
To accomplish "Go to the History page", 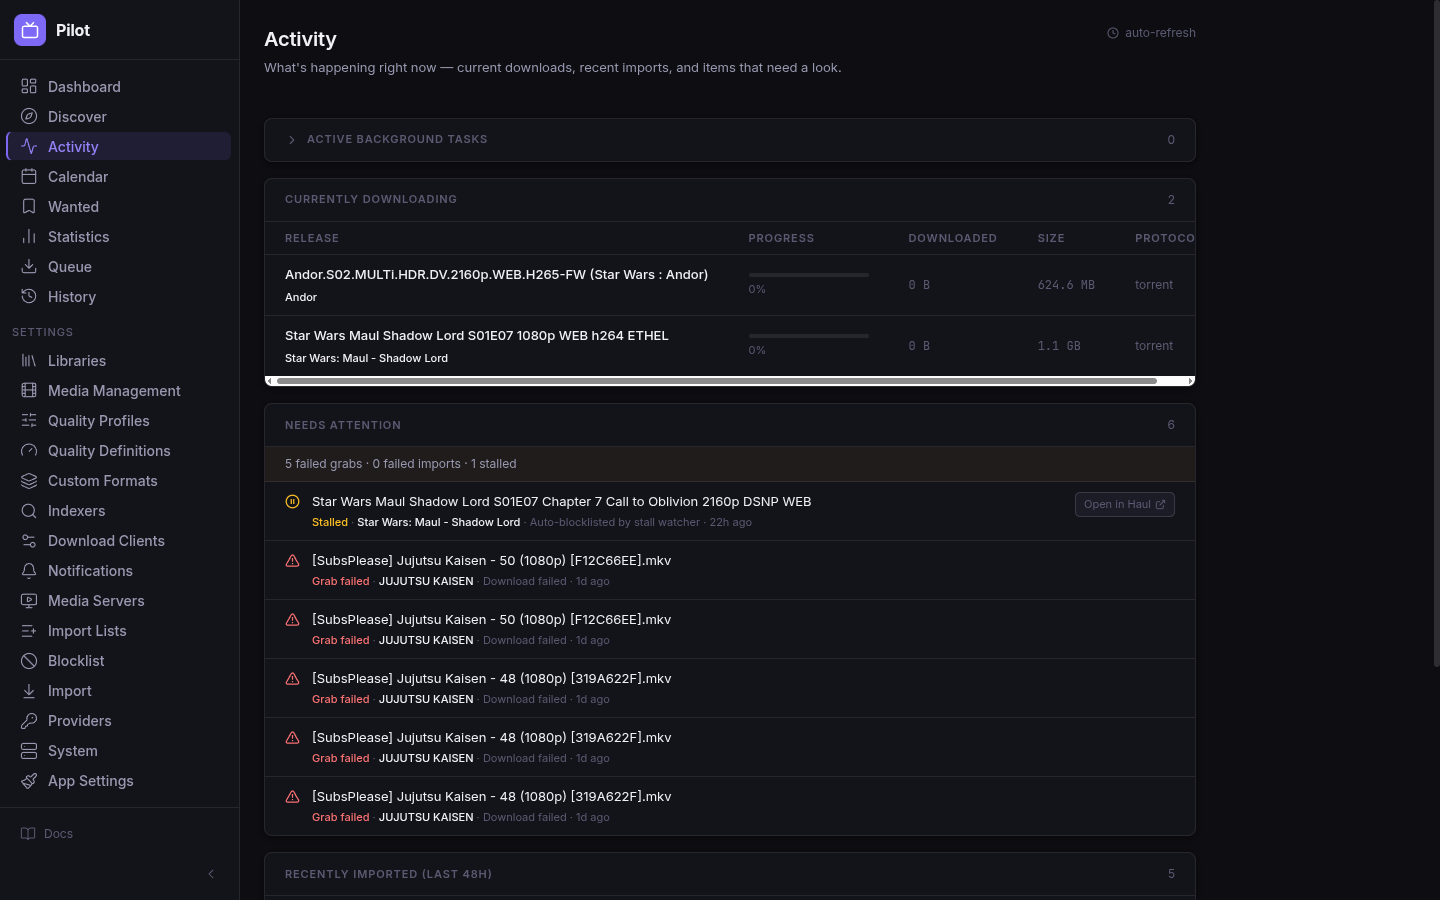I will (x=118, y=297).
